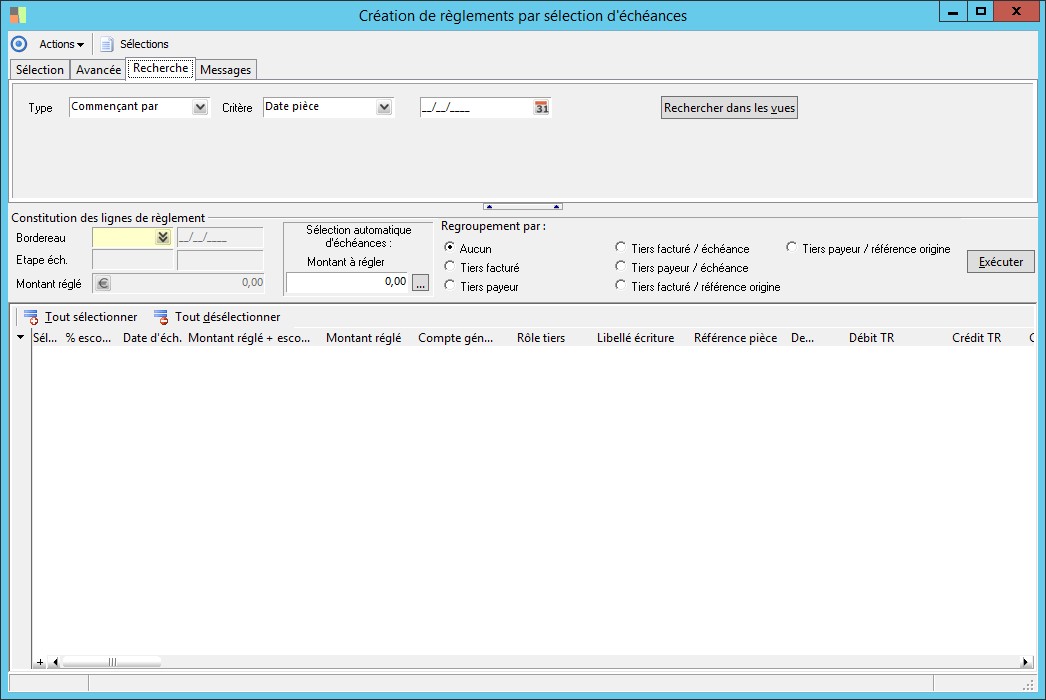Click the blue circular target icon in toolbar
1046x700 pixels.
pyautogui.click(x=19, y=44)
